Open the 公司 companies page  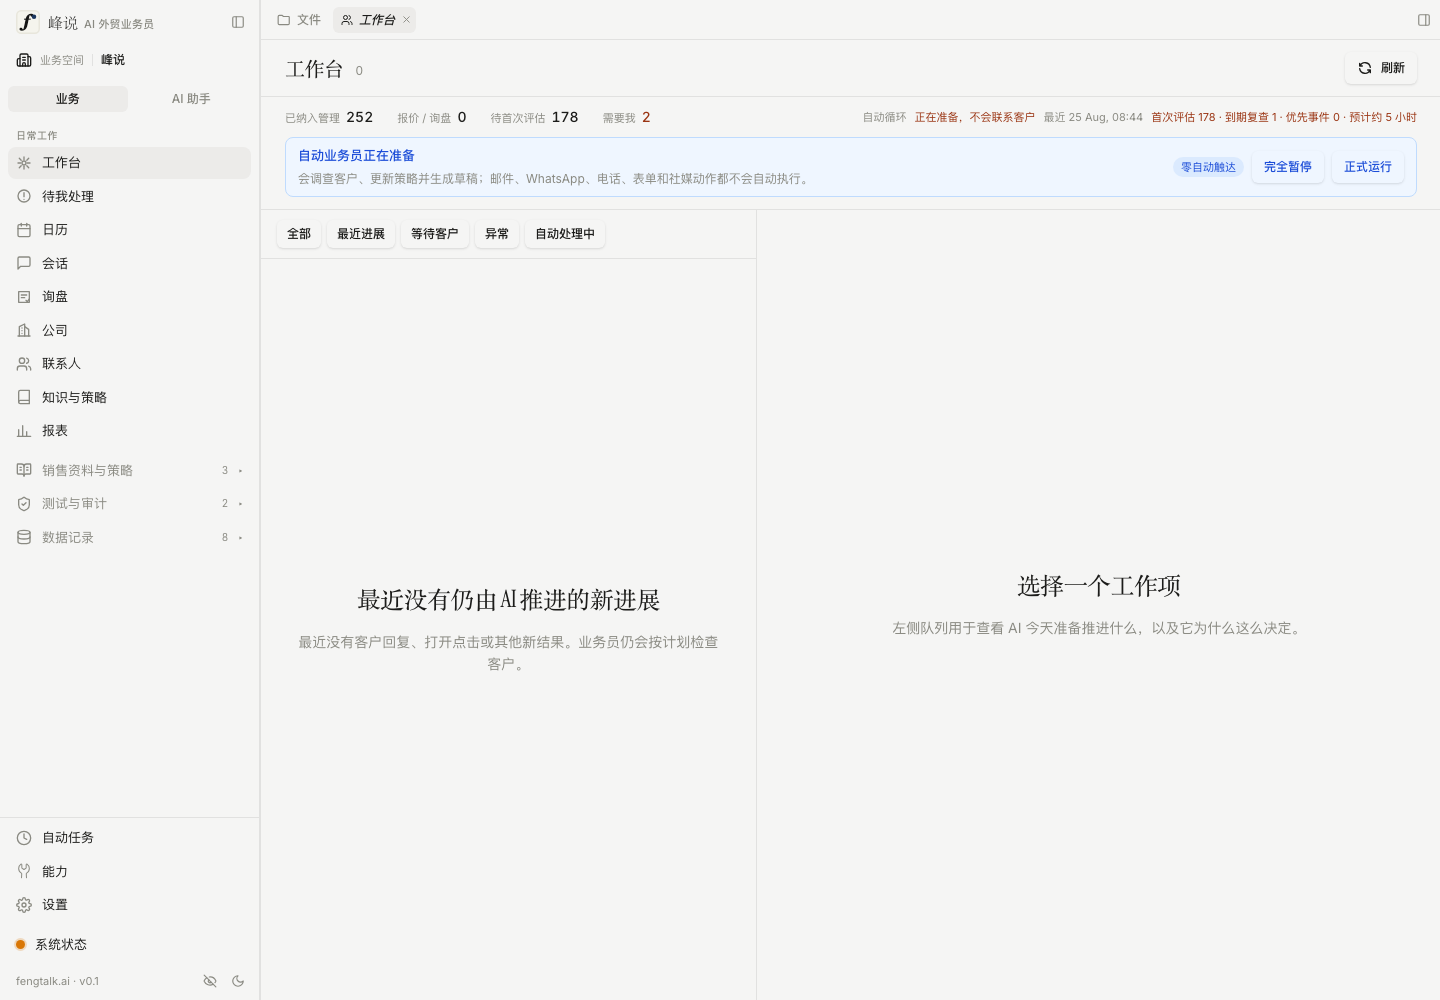pos(129,331)
